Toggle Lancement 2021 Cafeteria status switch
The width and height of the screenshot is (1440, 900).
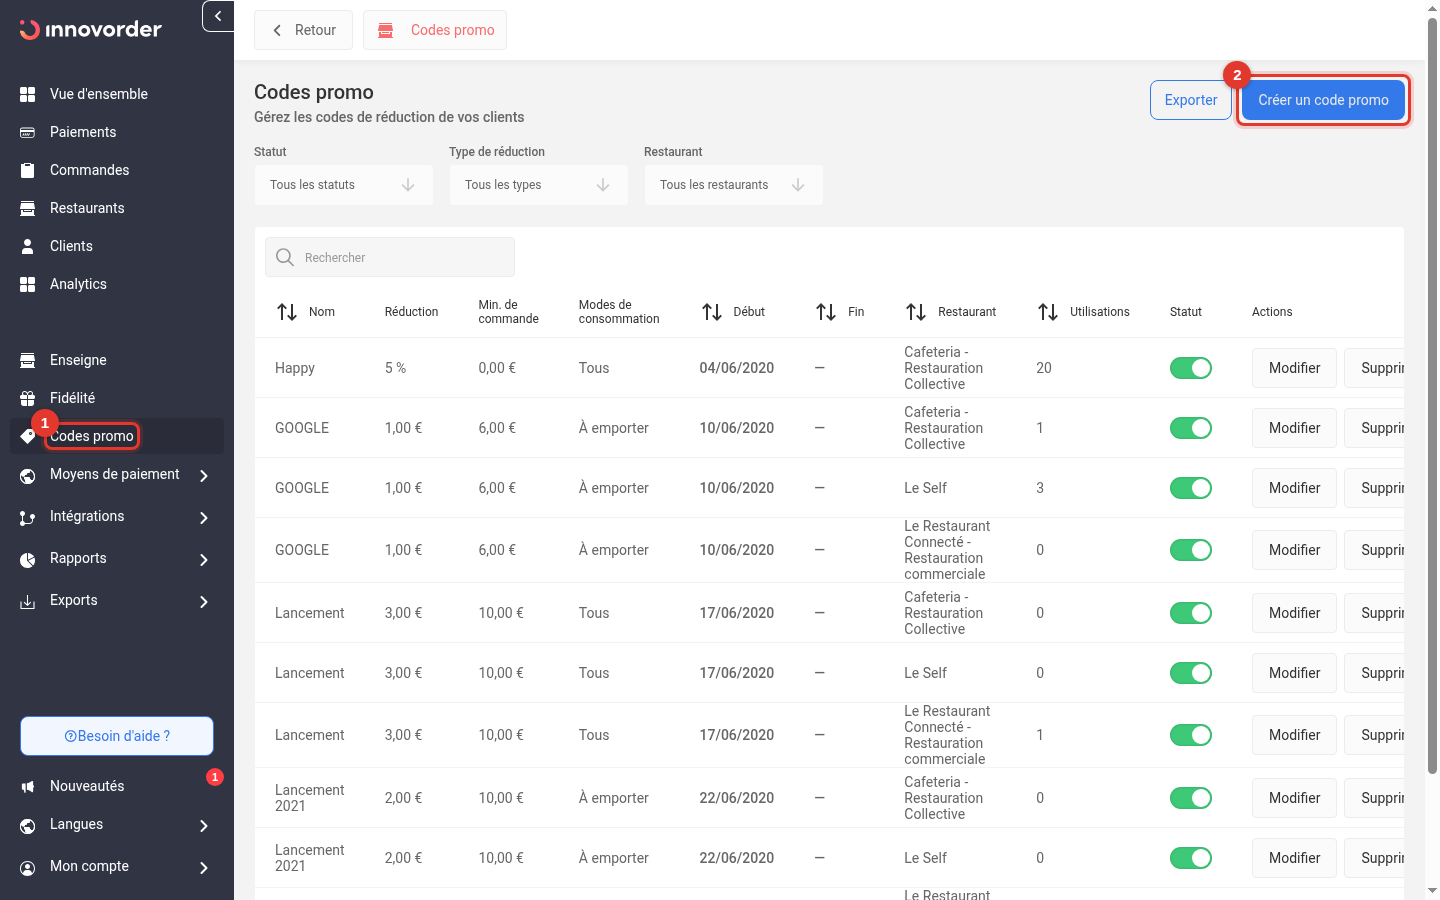tap(1191, 798)
